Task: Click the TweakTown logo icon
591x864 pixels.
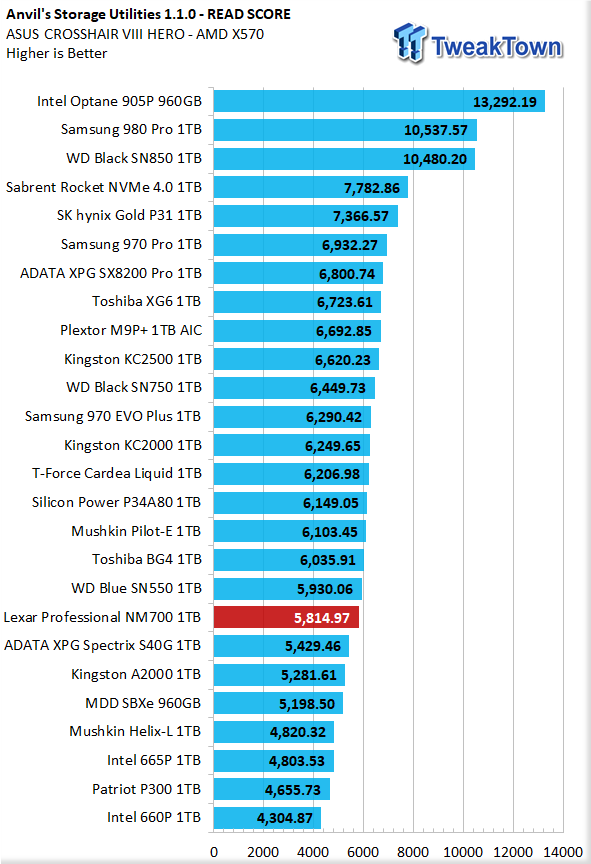Action: [410, 42]
